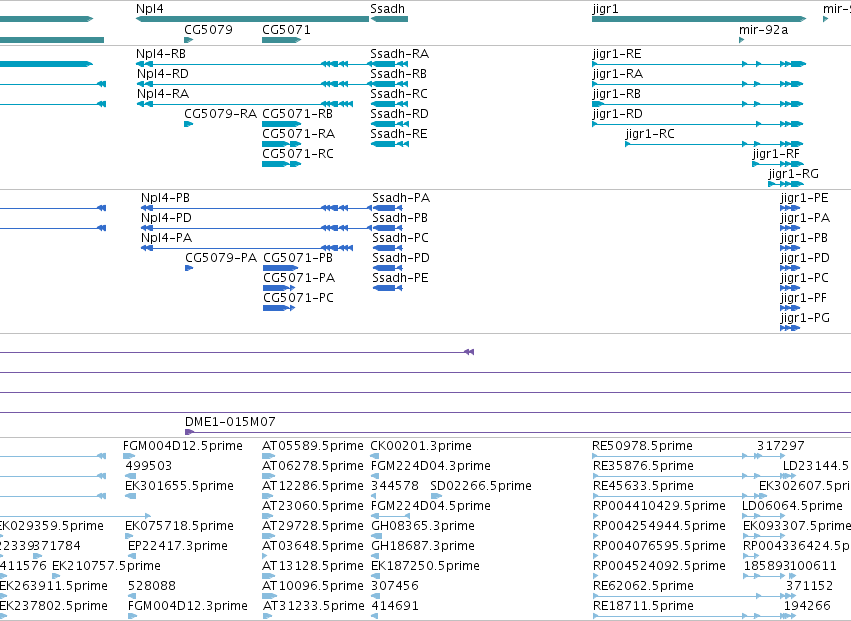This screenshot has height=621, width=851.
Task: Select the 499503 EST label
Action: pyautogui.click(x=149, y=466)
